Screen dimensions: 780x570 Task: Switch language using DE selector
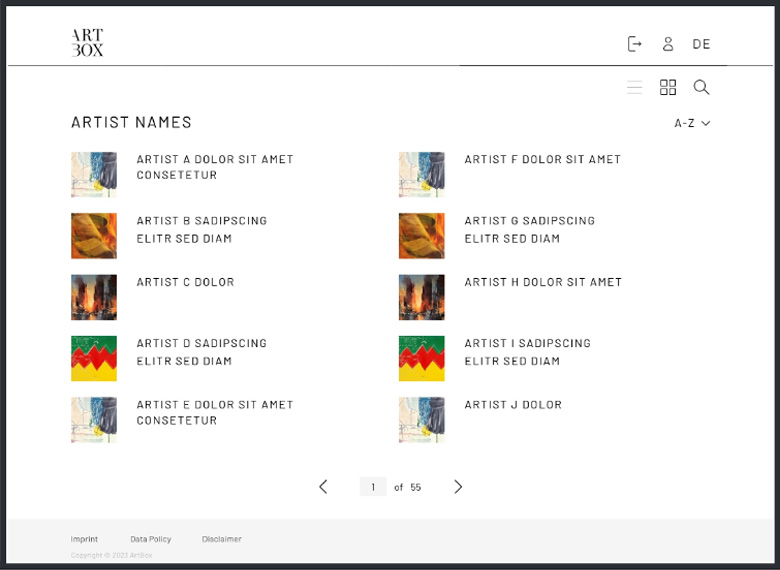(701, 44)
